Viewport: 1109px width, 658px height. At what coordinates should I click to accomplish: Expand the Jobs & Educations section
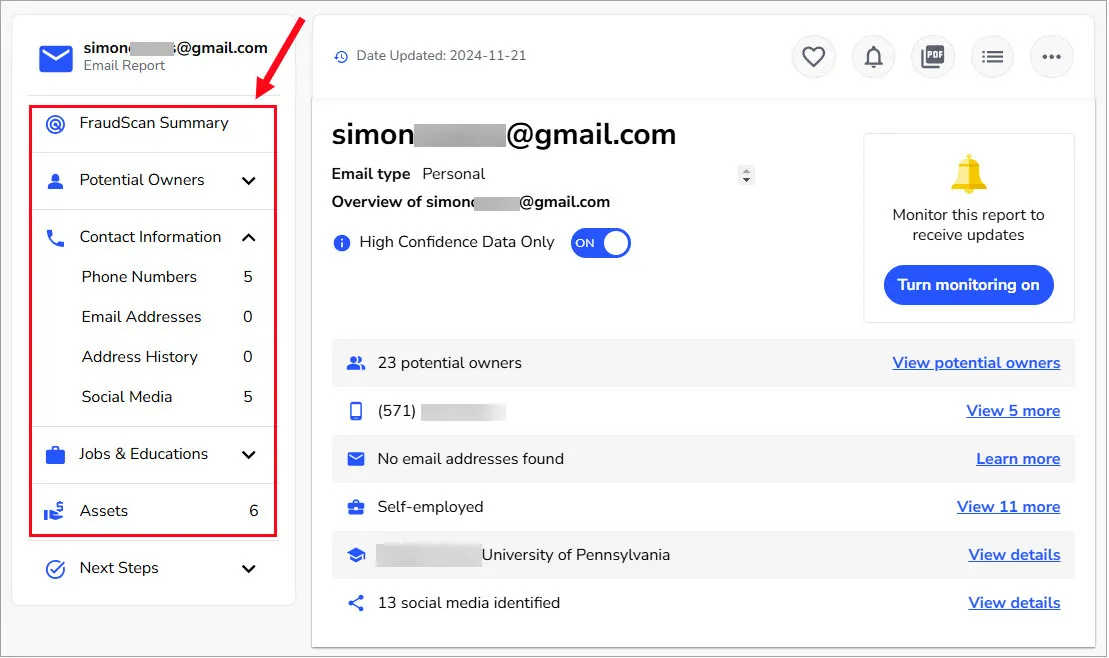point(249,454)
